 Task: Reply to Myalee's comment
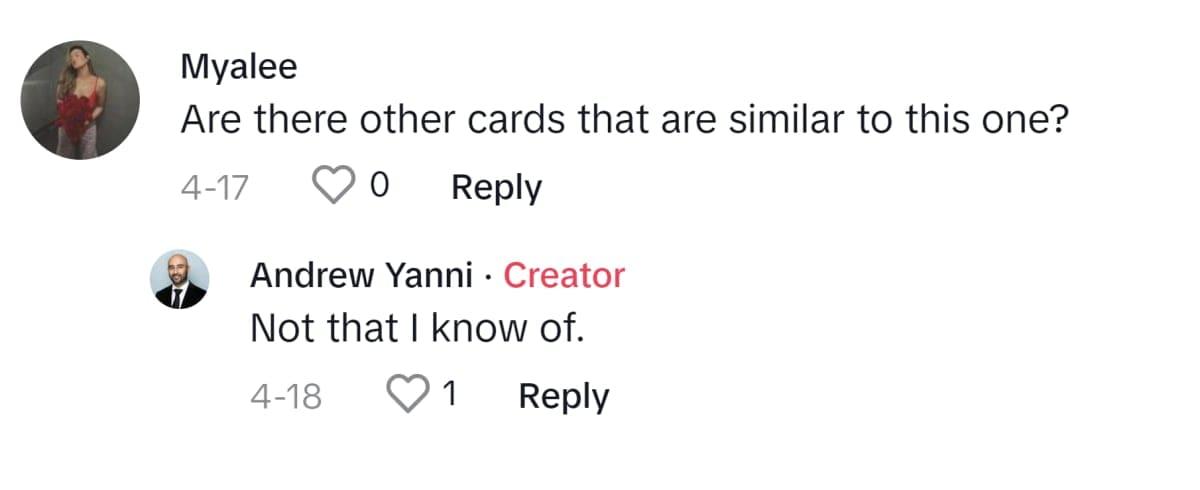tap(496, 187)
